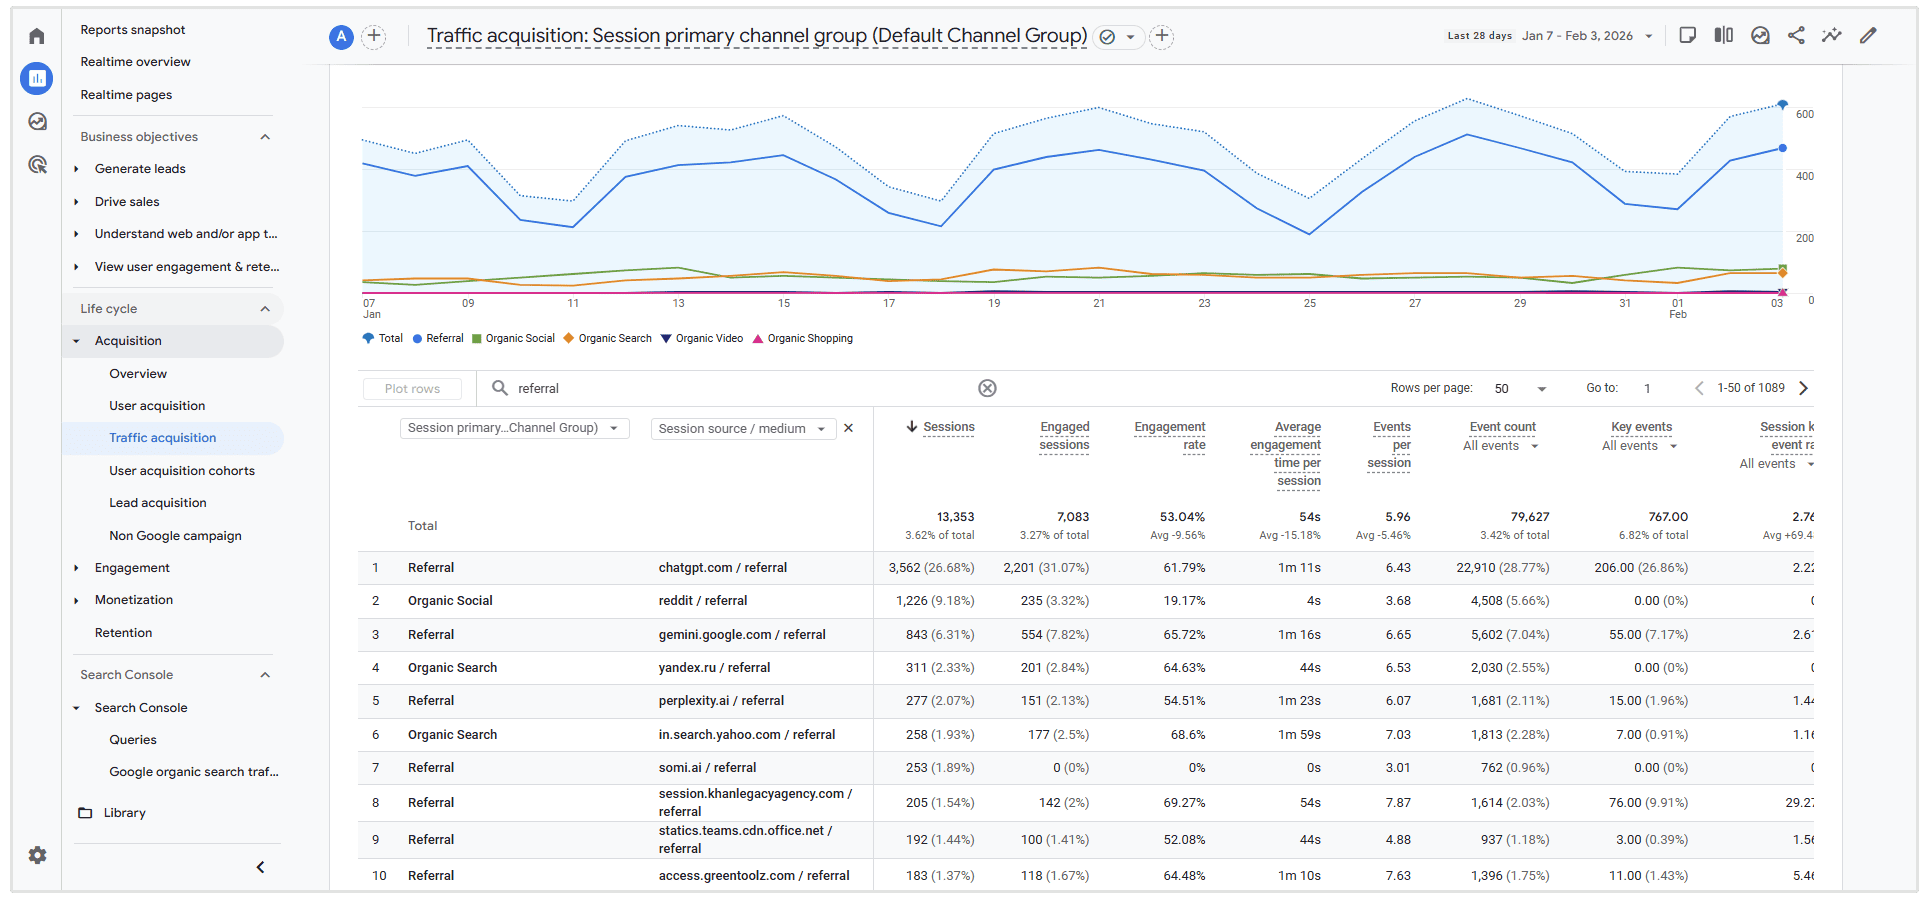The image size is (1930, 900).
Task: Open the Insights icon in top toolbar
Action: 1831,36
